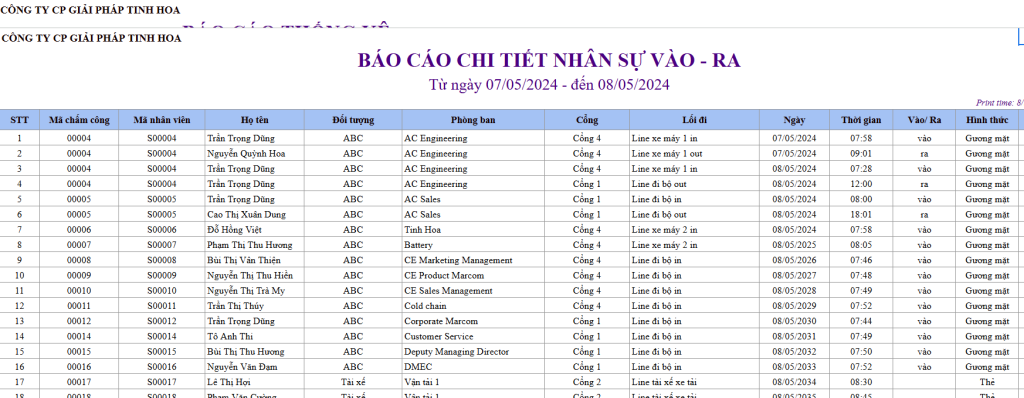The height and width of the screenshot is (398, 1024).
Task: Select the Cold chain department cell
Action: point(473,306)
